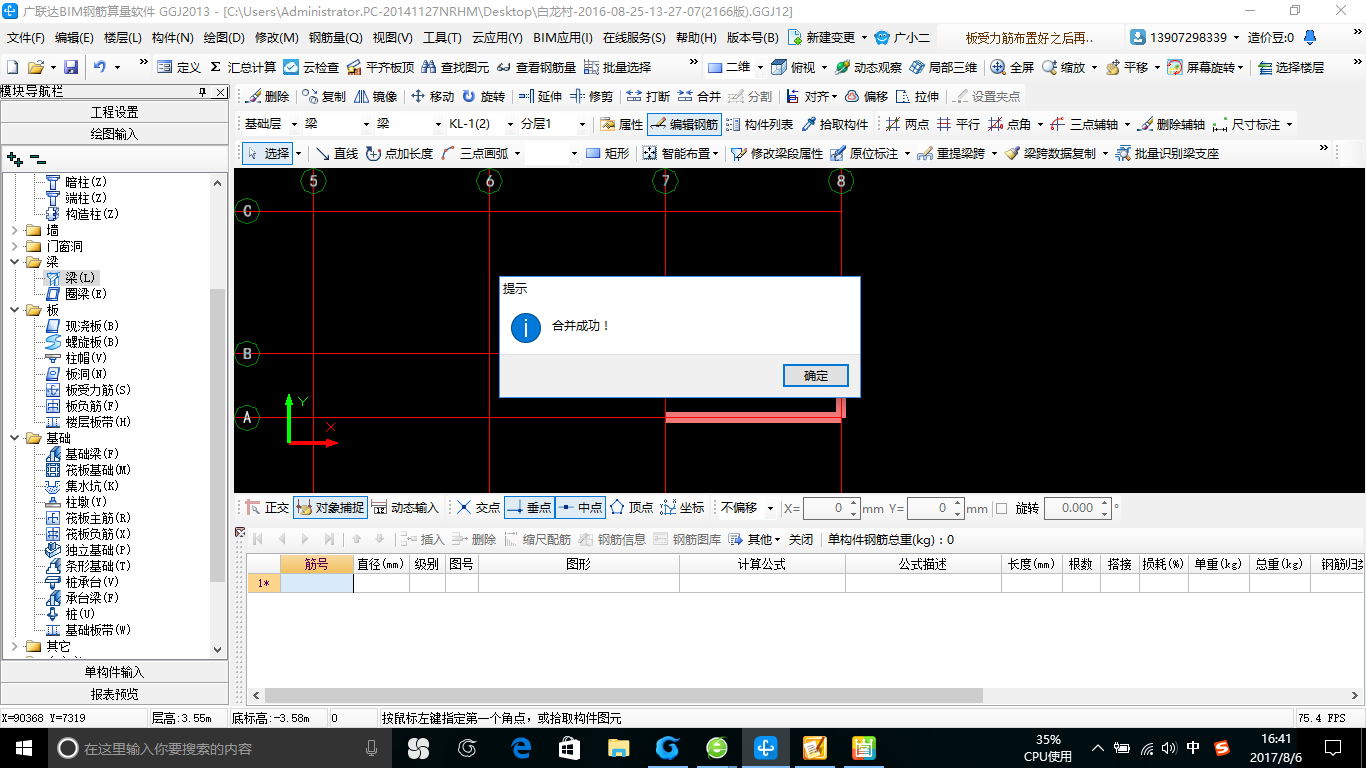Open the 单构件输入 panel
Screen dimensions: 1366x768
tap(114, 672)
